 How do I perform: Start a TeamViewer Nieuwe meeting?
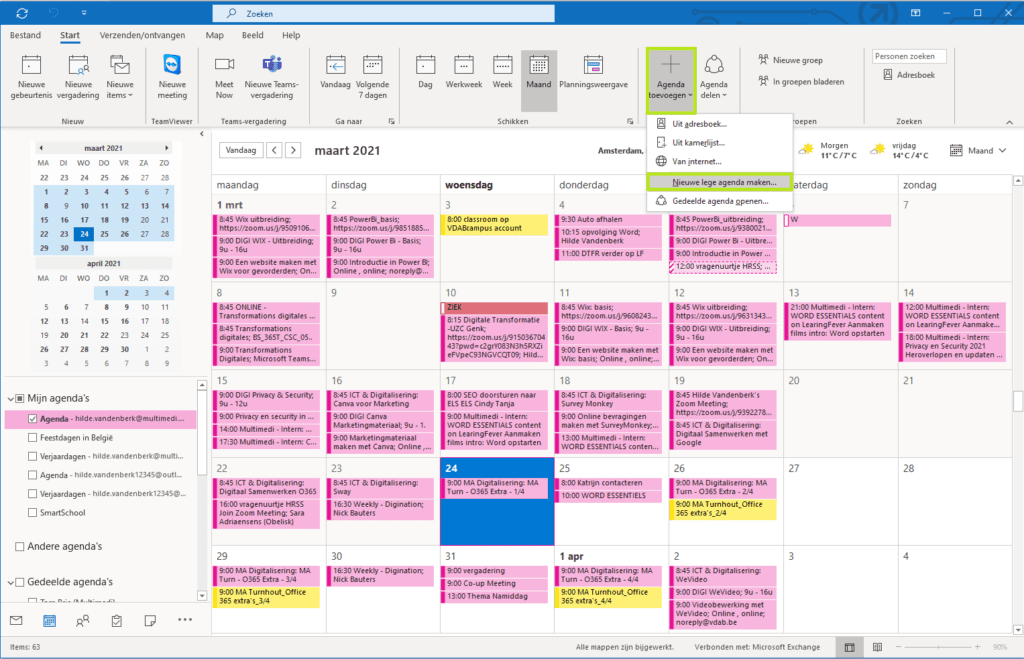coord(172,76)
